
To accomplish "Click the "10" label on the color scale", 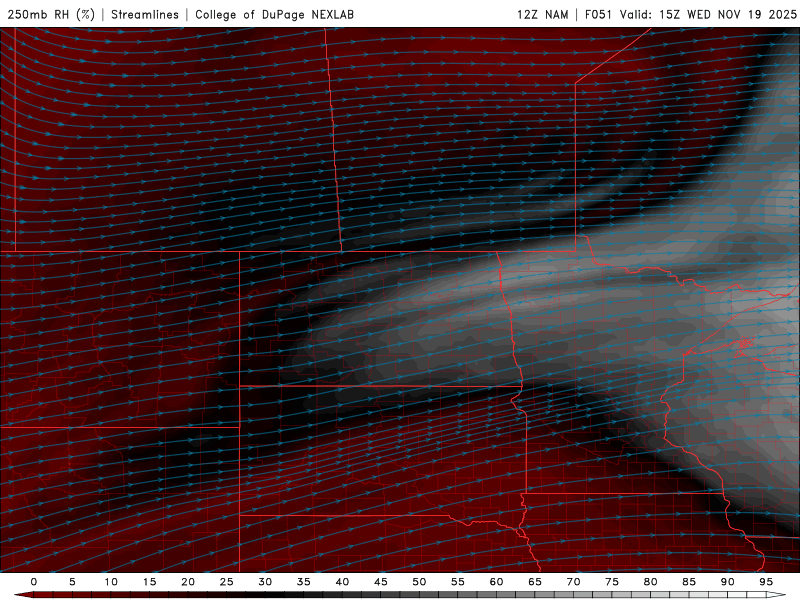I will [111, 582].
